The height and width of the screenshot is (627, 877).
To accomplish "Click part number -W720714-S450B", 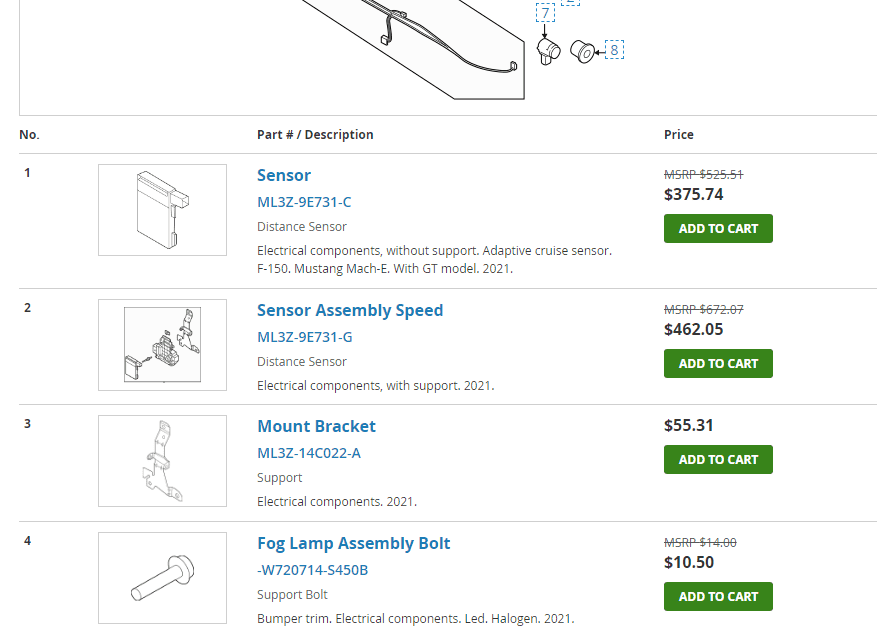I will [313, 570].
